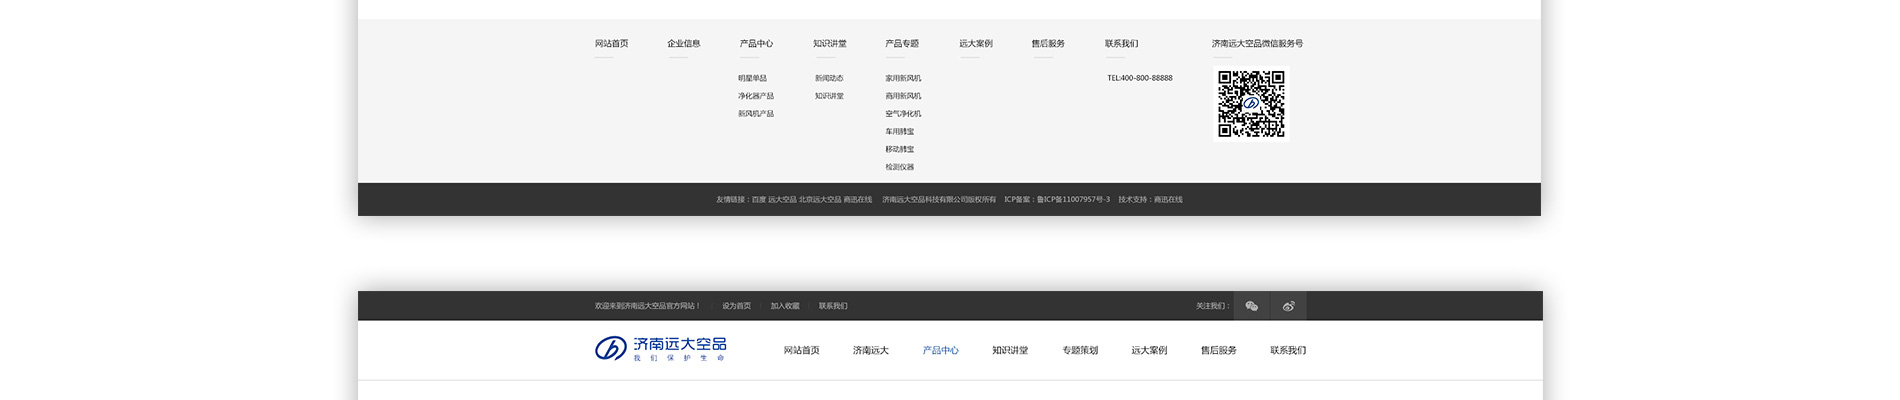This screenshot has width=1900, height=400.
Task: Open 商用新风机 footer sublink
Action: pyautogui.click(x=903, y=96)
